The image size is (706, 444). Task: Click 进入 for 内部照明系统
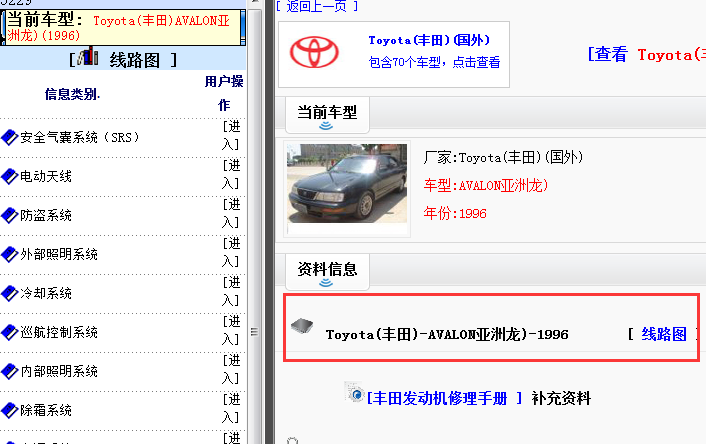click(x=231, y=369)
